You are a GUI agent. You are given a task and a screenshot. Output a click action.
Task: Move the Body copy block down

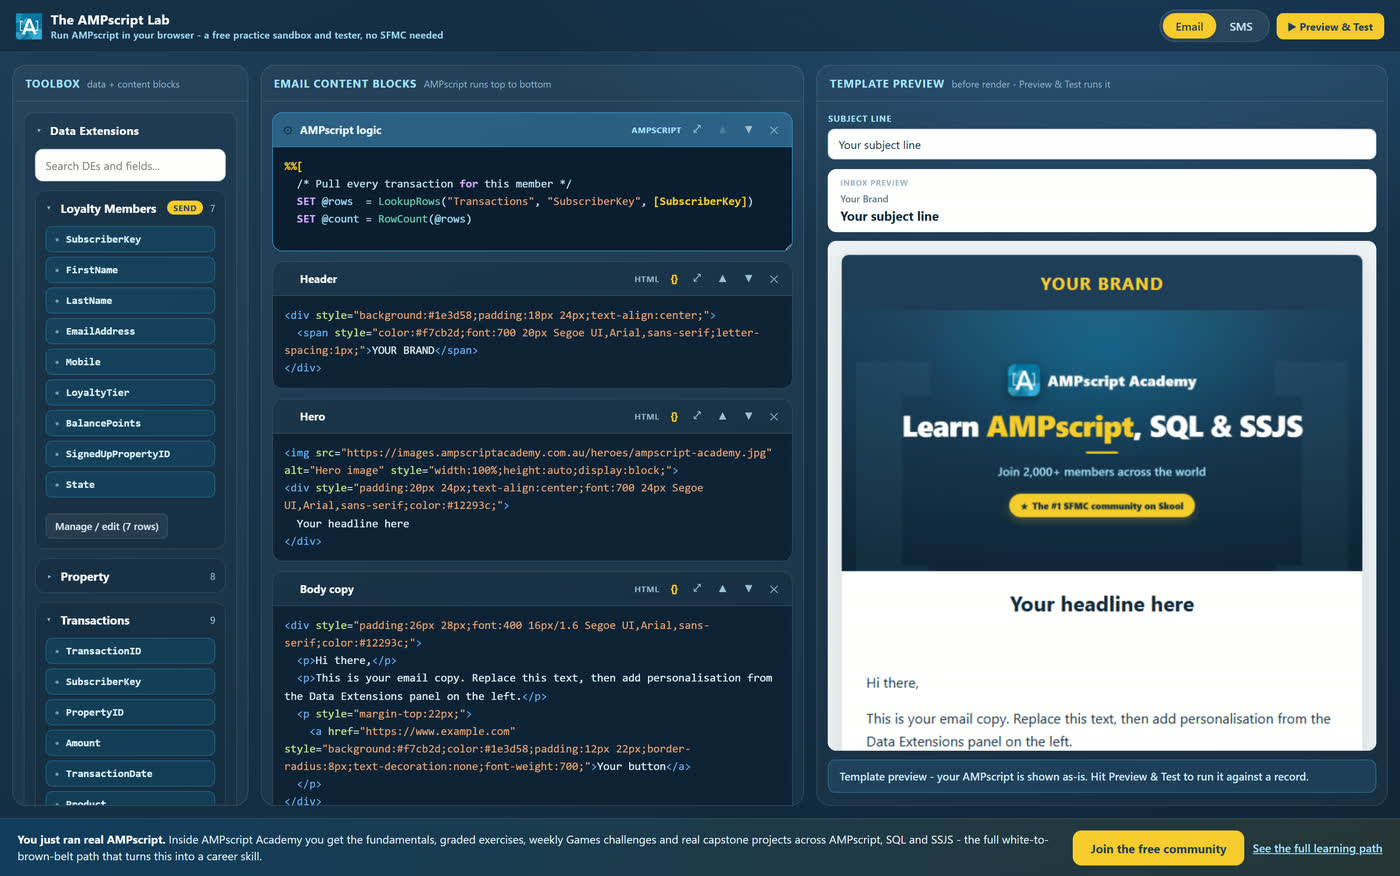[x=748, y=589]
